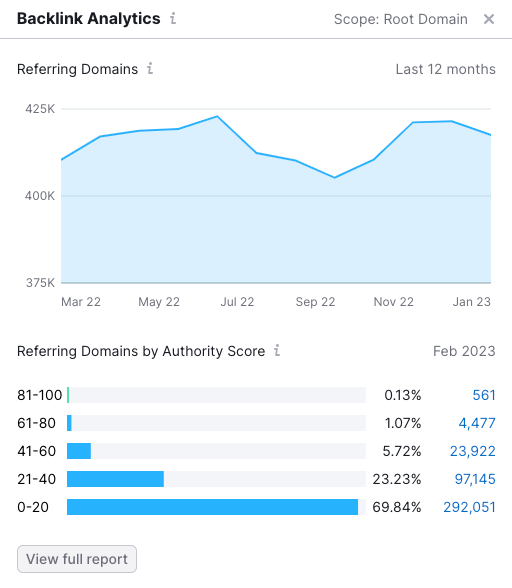Click the chart peak near Jul 22
The width and height of the screenshot is (512, 588).
coord(217,117)
